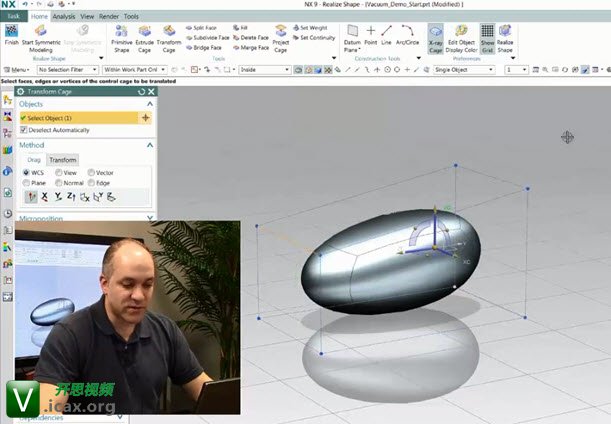Open the Inside selection rule dropdown
The height and width of the screenshot is (424, 611).
click(265, 69)
